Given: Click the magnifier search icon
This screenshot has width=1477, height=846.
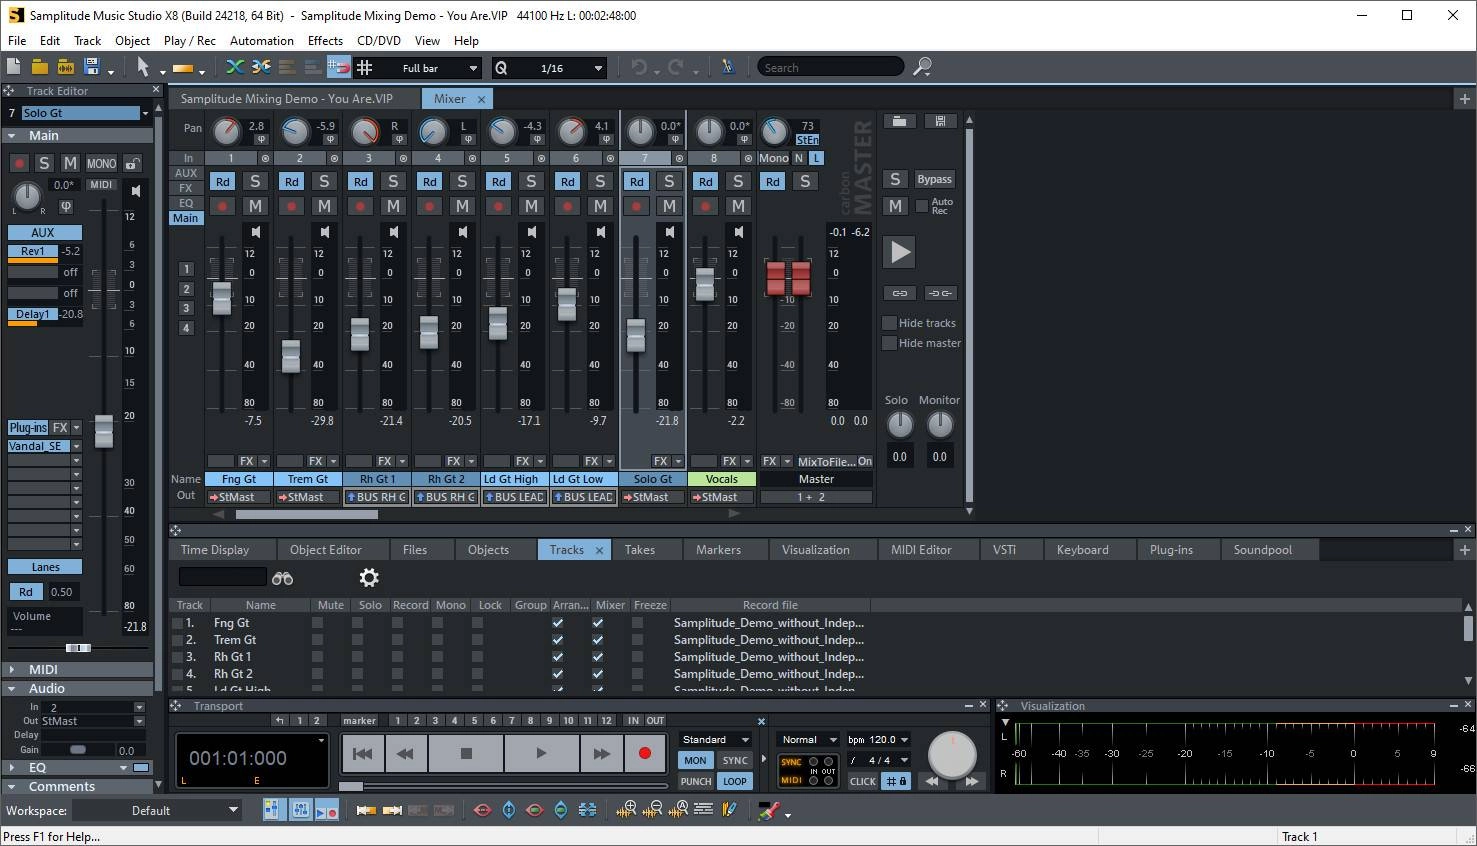Looking at the screenshot, I should point(922,67).
